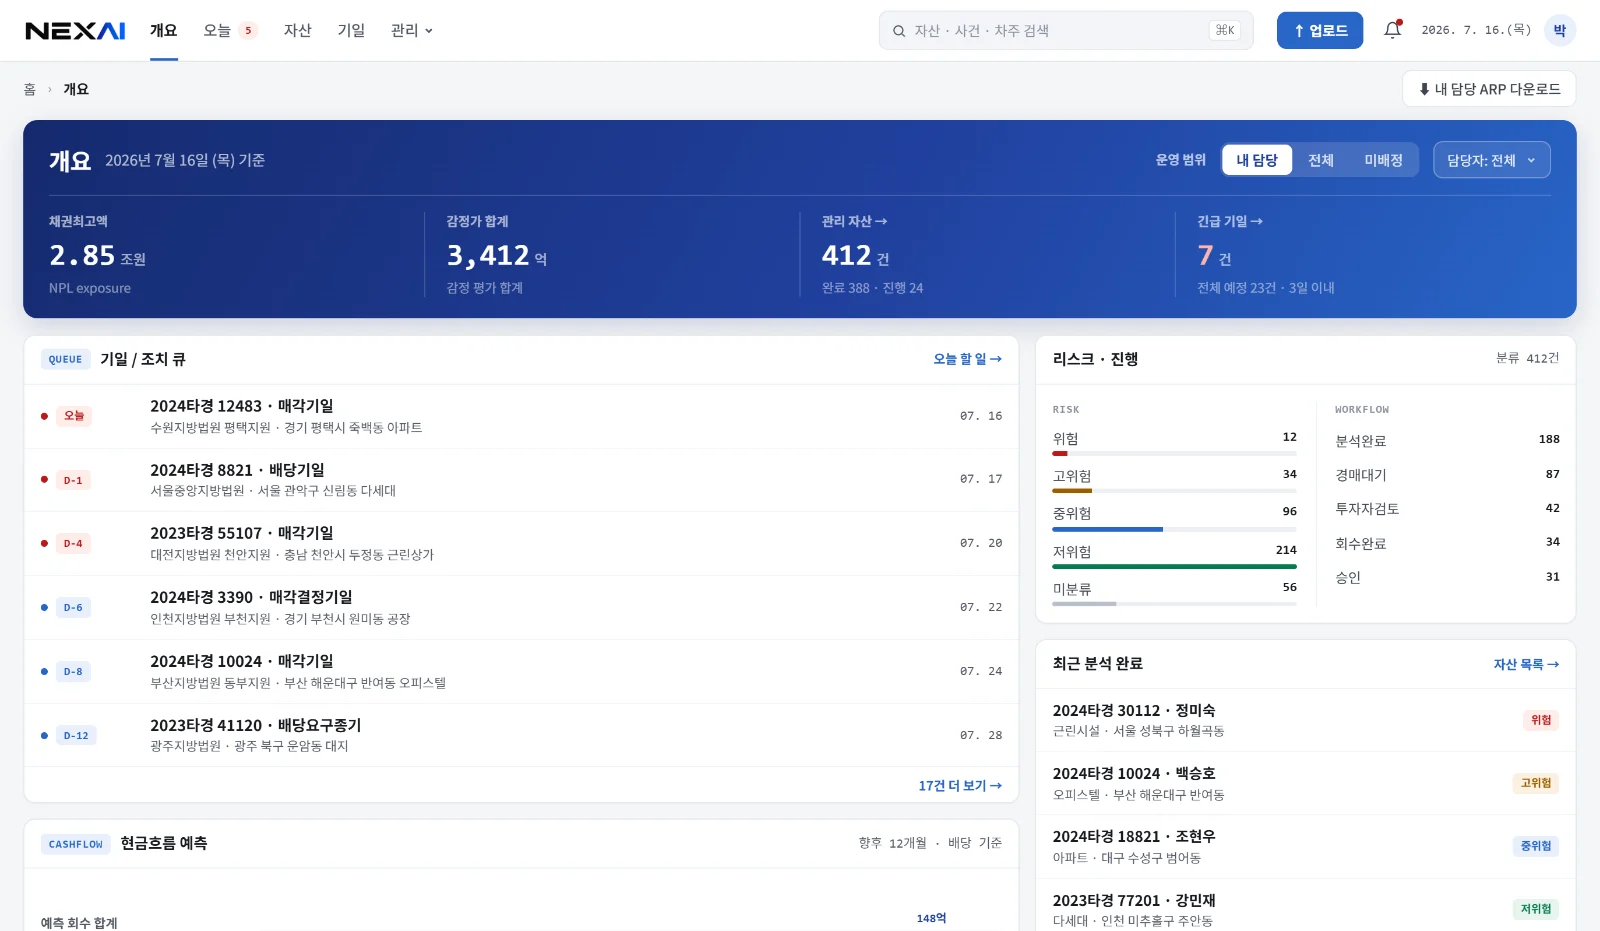The height and width of the screenshot is (931, 1600).
Task: Click the D-12 badge
Action: [x=76, y=736]
